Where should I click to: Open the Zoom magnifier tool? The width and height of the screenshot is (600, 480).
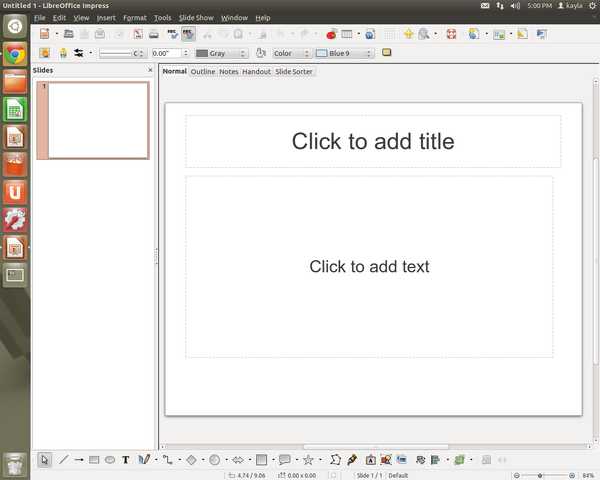[424, 34]
